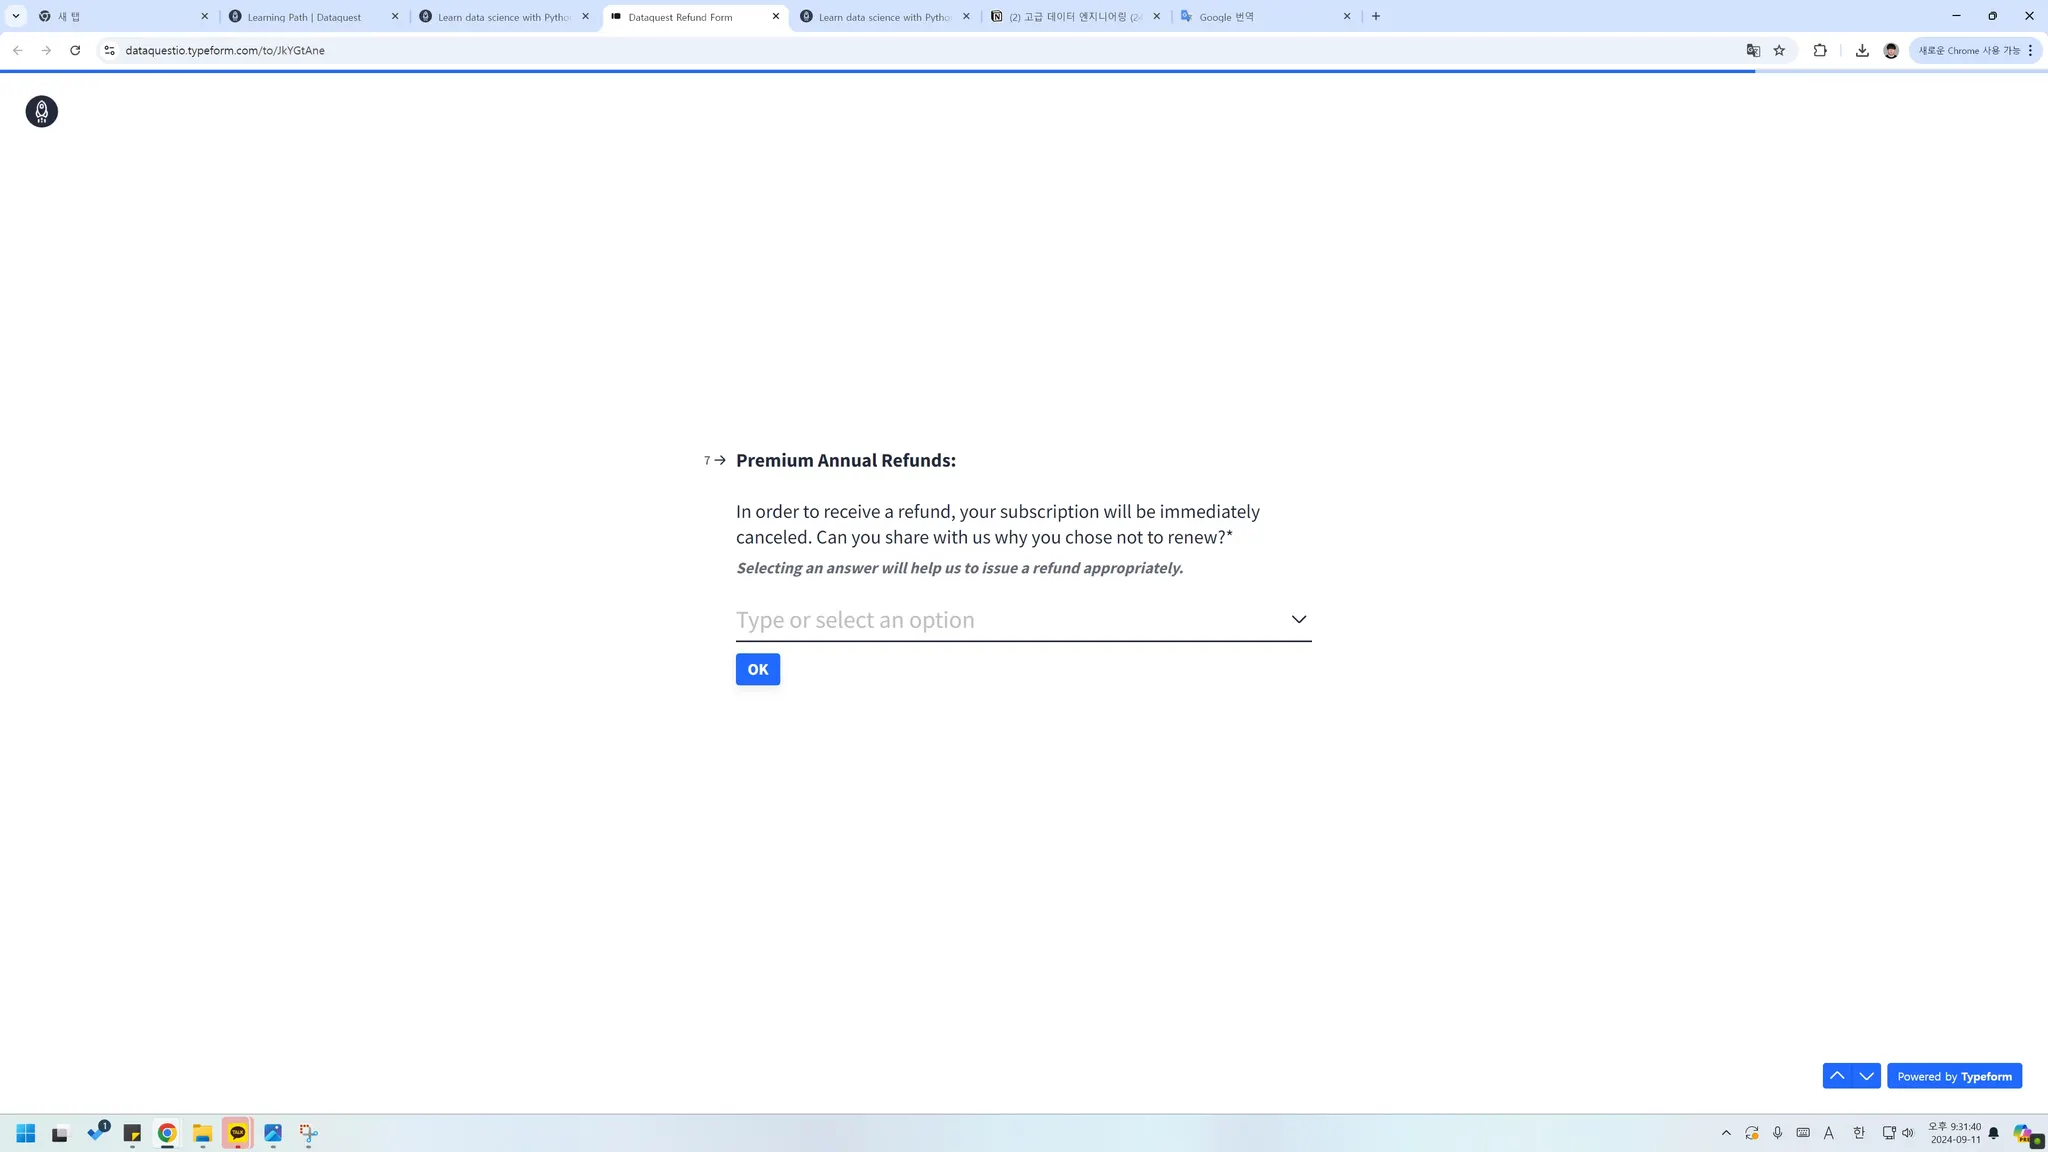
Task: Click the Dataquest rocket logo icon
Action: tap(41, 111)
